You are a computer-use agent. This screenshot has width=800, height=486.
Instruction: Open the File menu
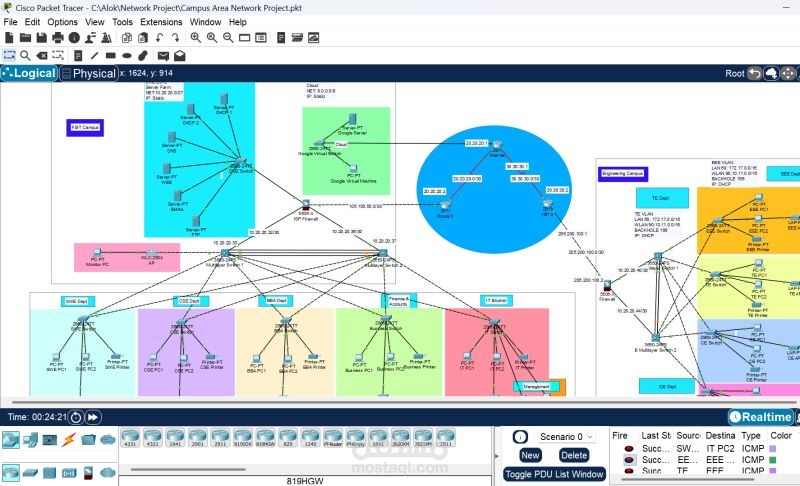pyautogui.click(x=10, y=22)
